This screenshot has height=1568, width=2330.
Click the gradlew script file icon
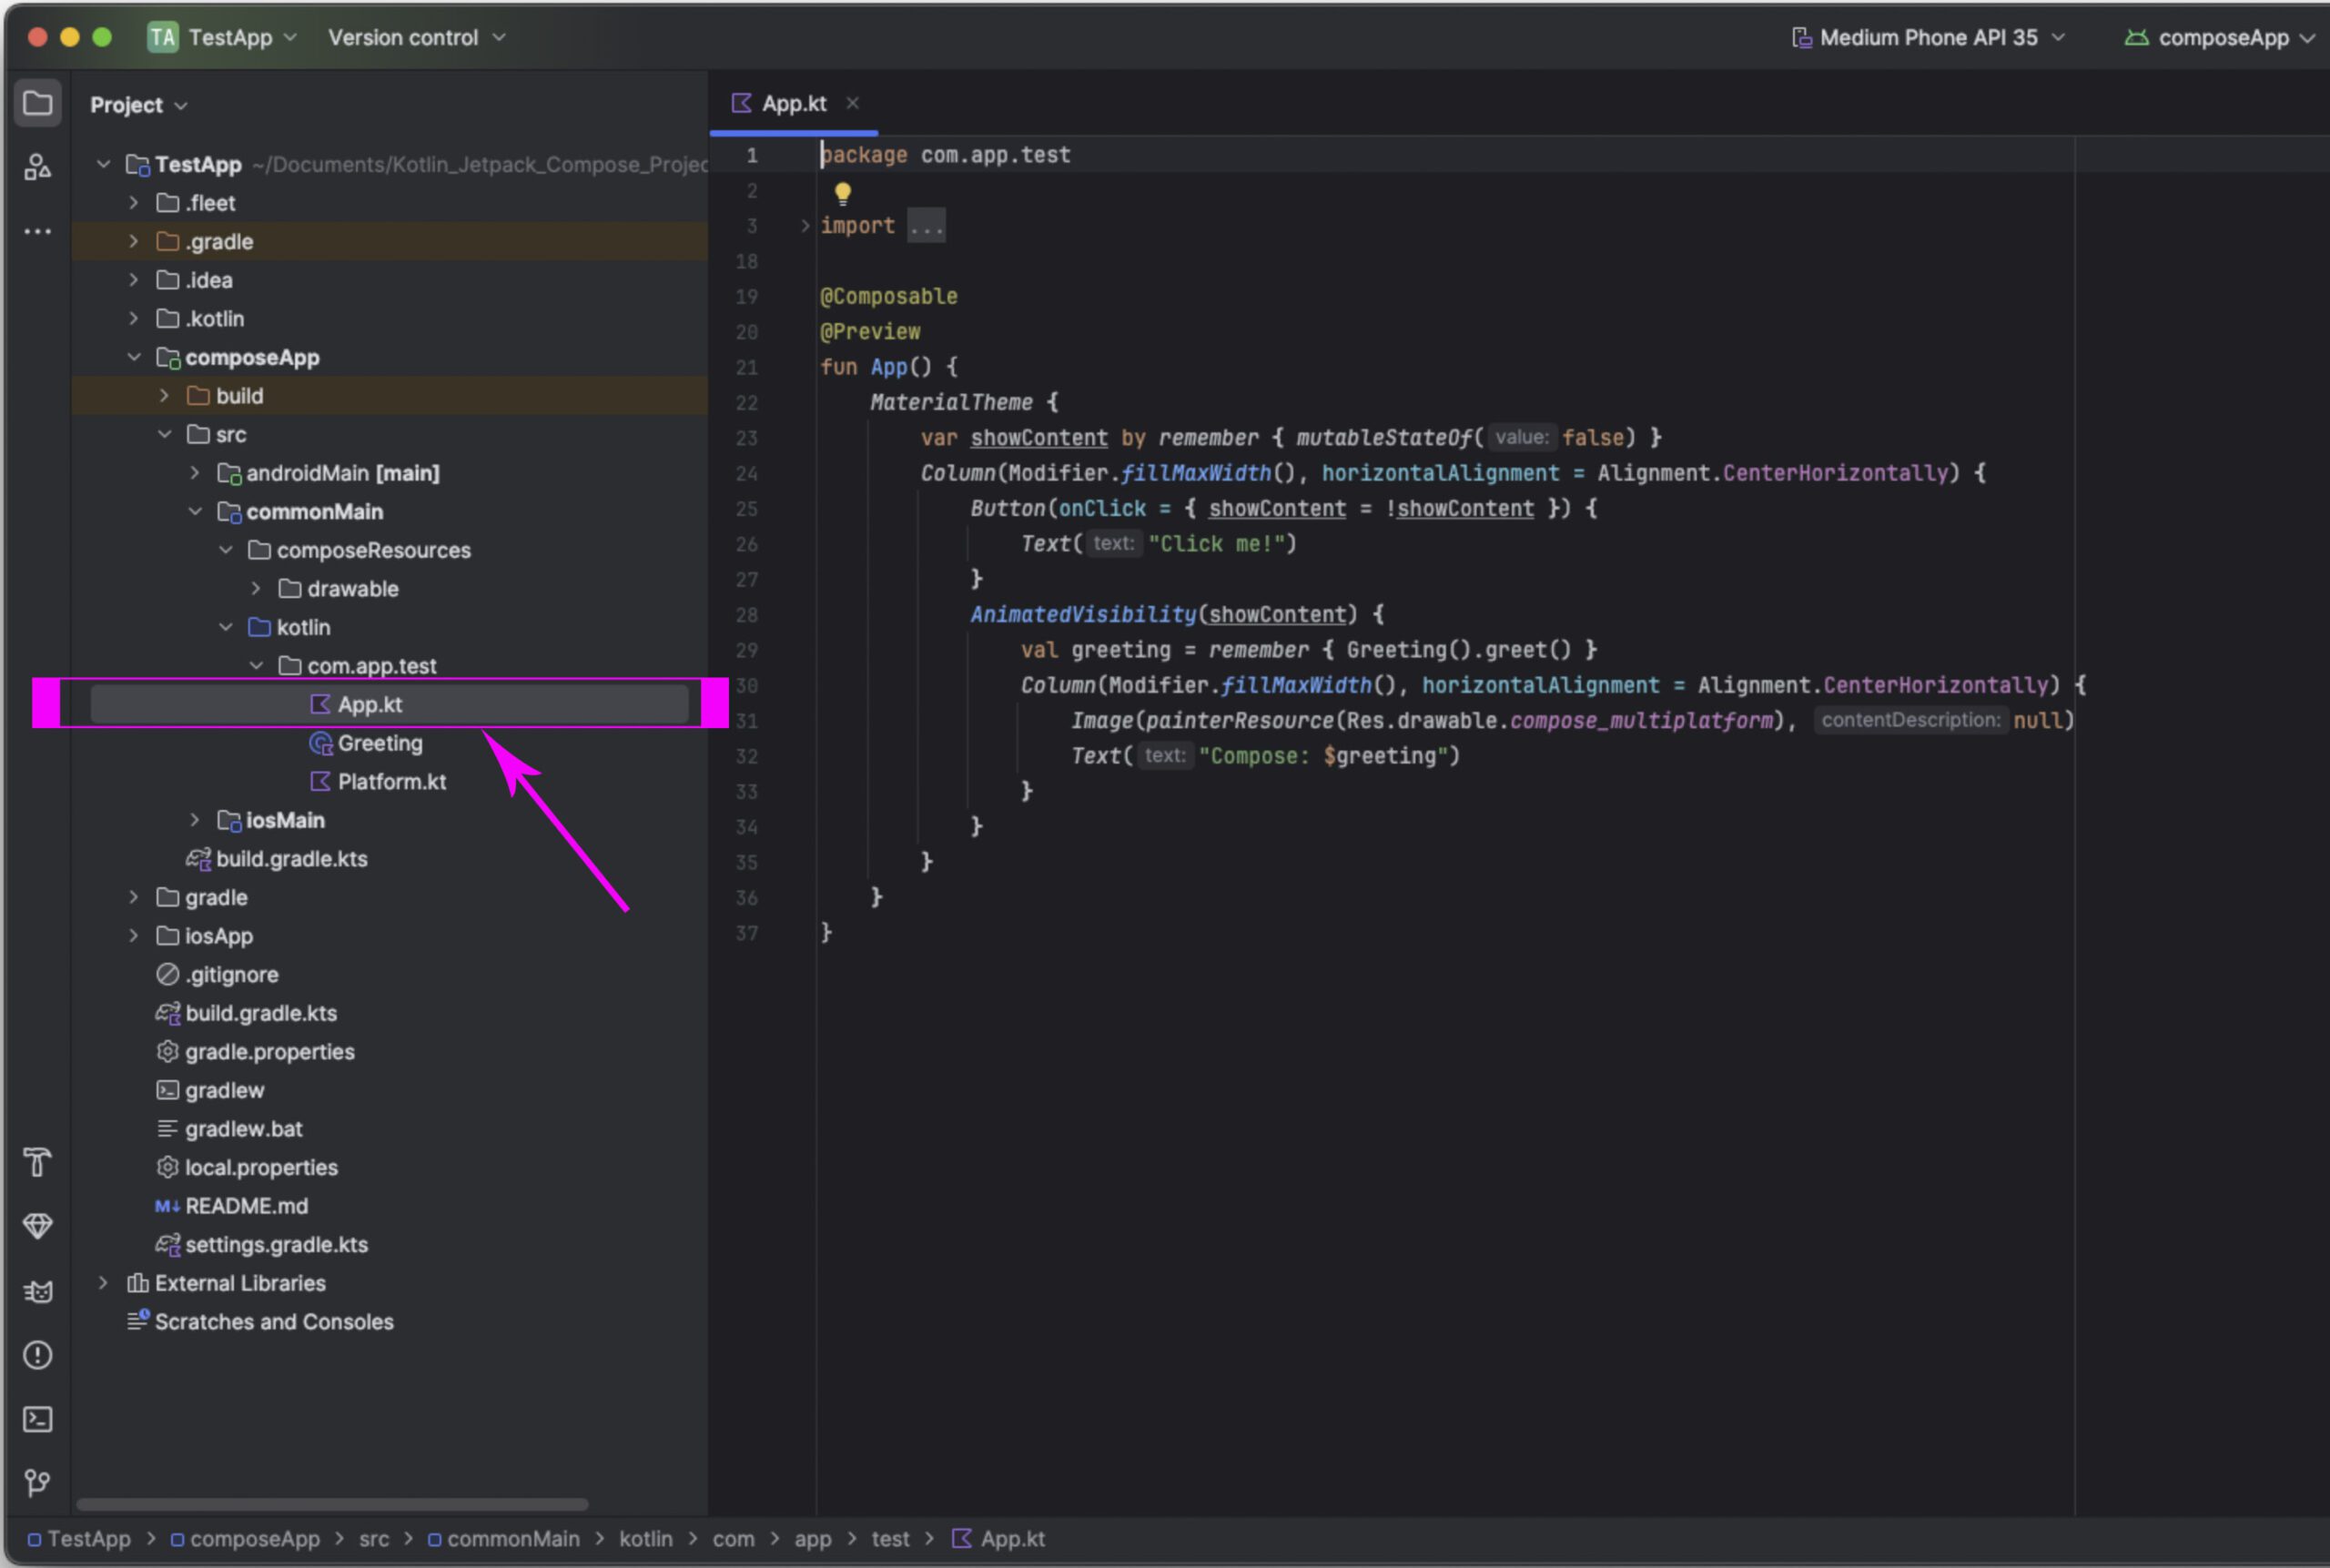click(x=167, y=1090)
